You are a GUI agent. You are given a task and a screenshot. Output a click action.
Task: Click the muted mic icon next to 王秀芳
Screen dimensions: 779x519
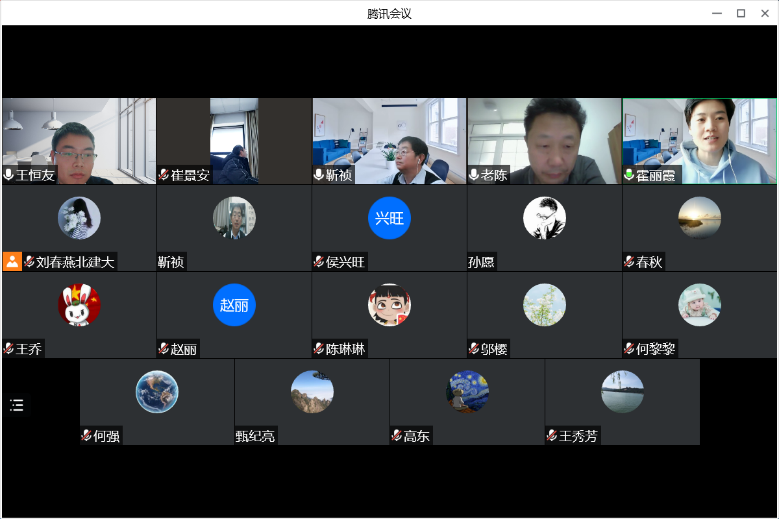[x=551, y=436]
